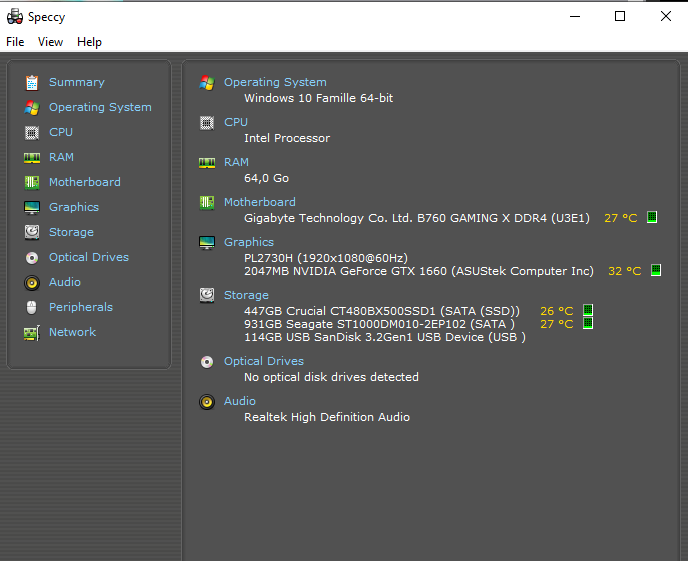Click the GeForce GTX 1660 temperature indicator

point(656,270)
